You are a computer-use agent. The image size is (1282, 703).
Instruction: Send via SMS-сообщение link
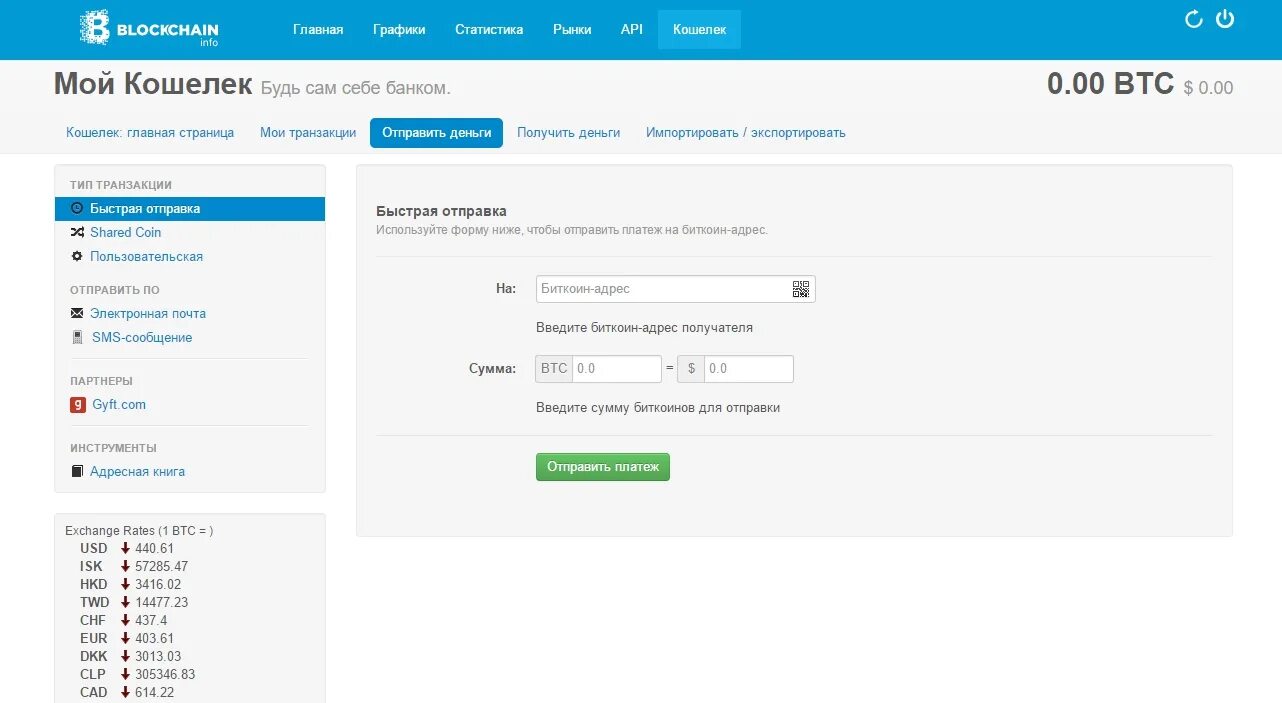pos(142,337)
